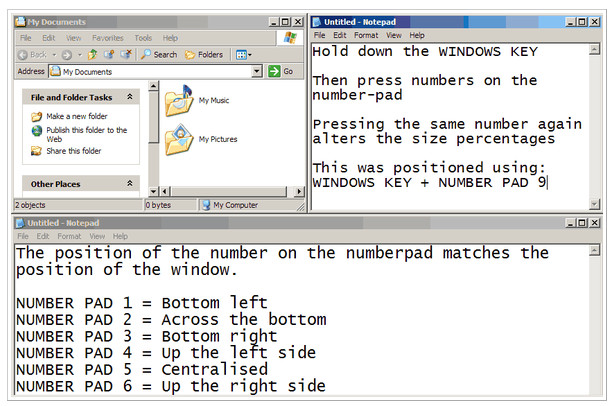
Task: Open the Views dropdown in Explorer toolbar
Action: pos(244,55)
